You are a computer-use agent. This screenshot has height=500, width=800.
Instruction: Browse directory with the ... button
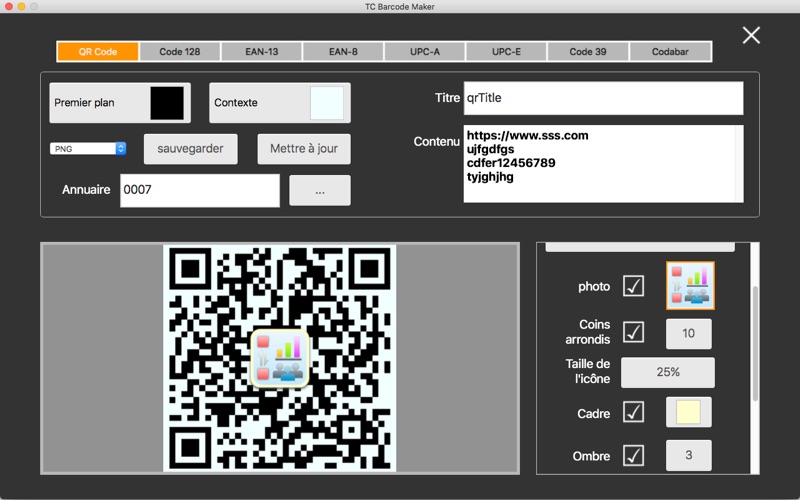320,191
